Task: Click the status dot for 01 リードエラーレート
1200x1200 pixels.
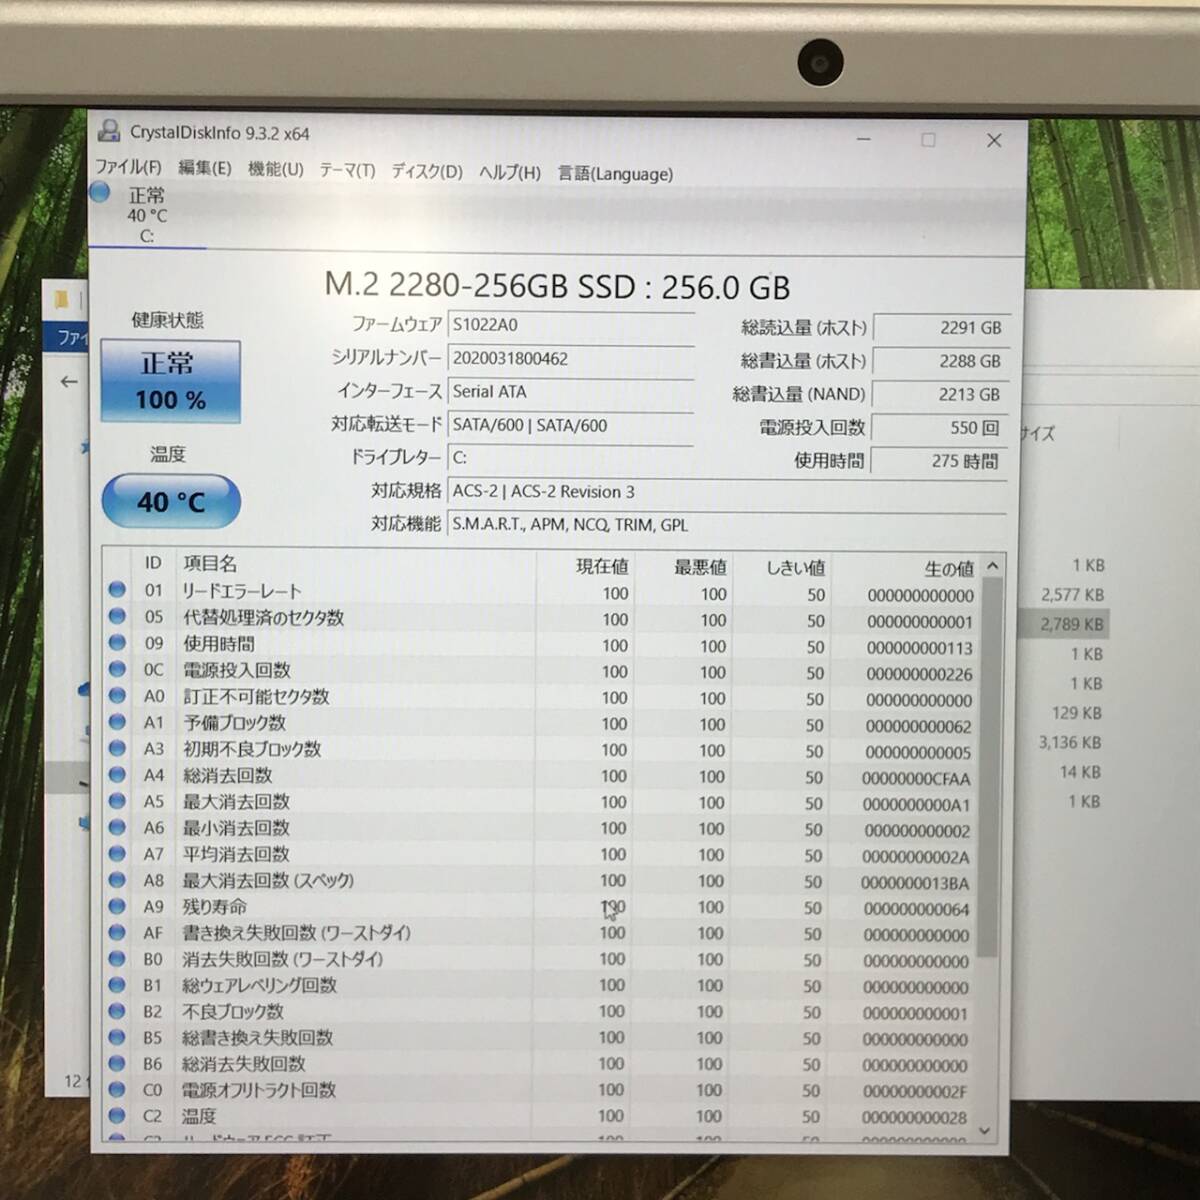Action: pos(117,590)
